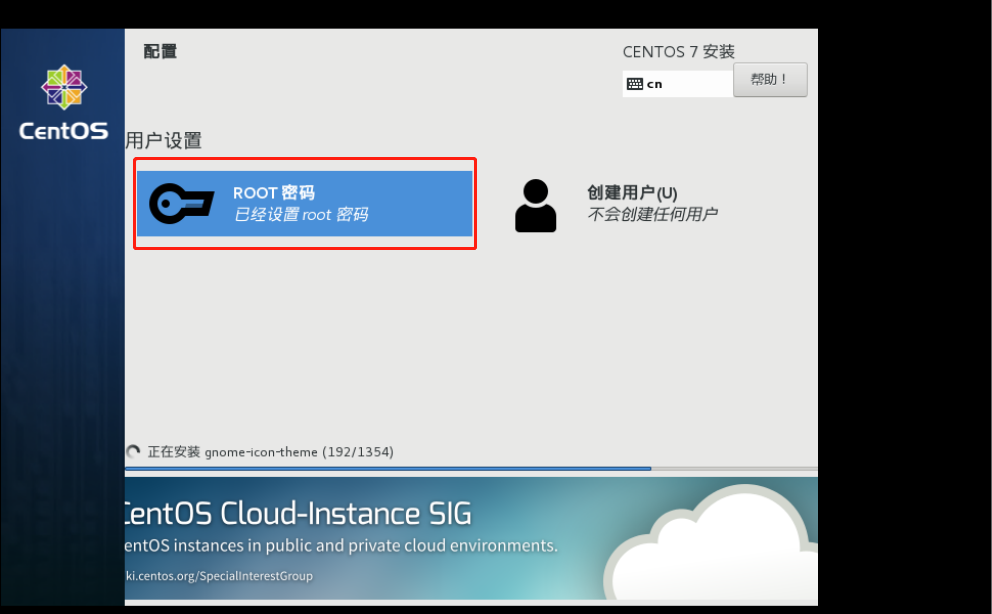
Task: Click the installation spinner icon
Action: 133,451
